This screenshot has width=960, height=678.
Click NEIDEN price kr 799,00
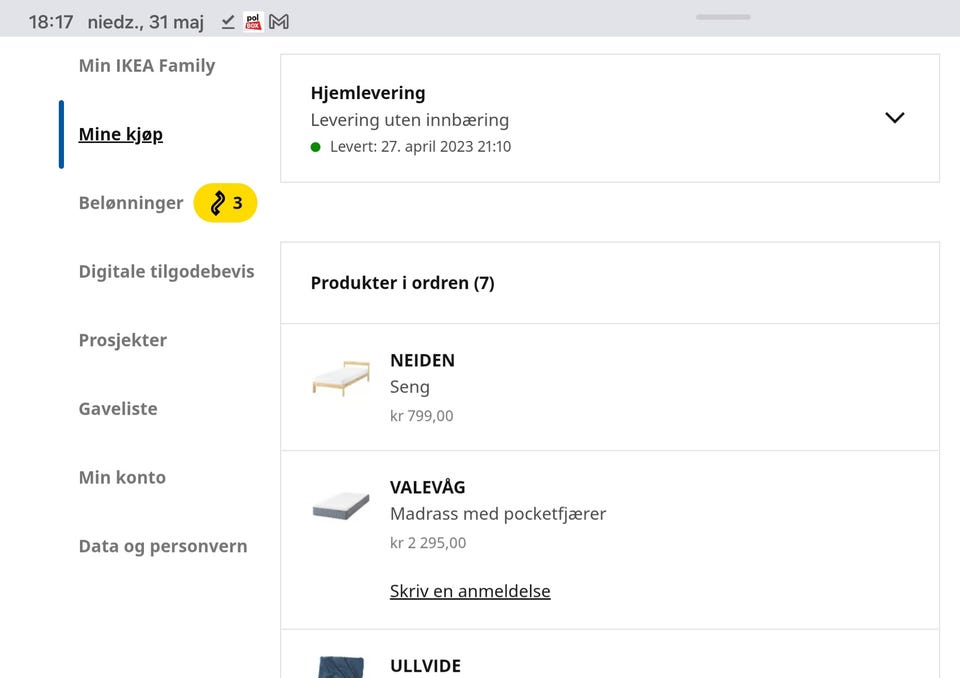422,416
